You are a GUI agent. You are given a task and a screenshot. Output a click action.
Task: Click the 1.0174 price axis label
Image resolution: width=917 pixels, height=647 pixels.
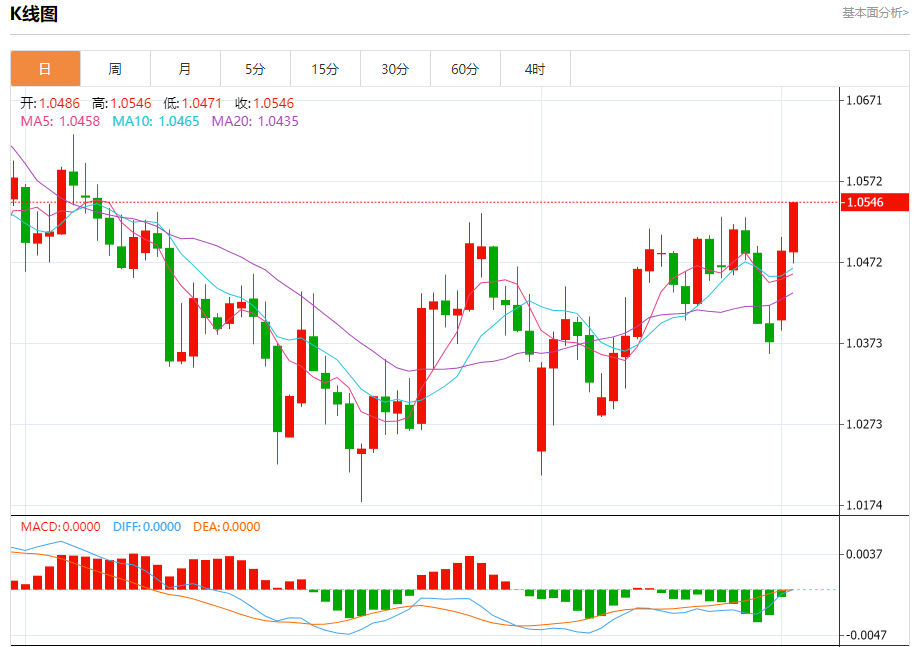(x=864, y=505)
